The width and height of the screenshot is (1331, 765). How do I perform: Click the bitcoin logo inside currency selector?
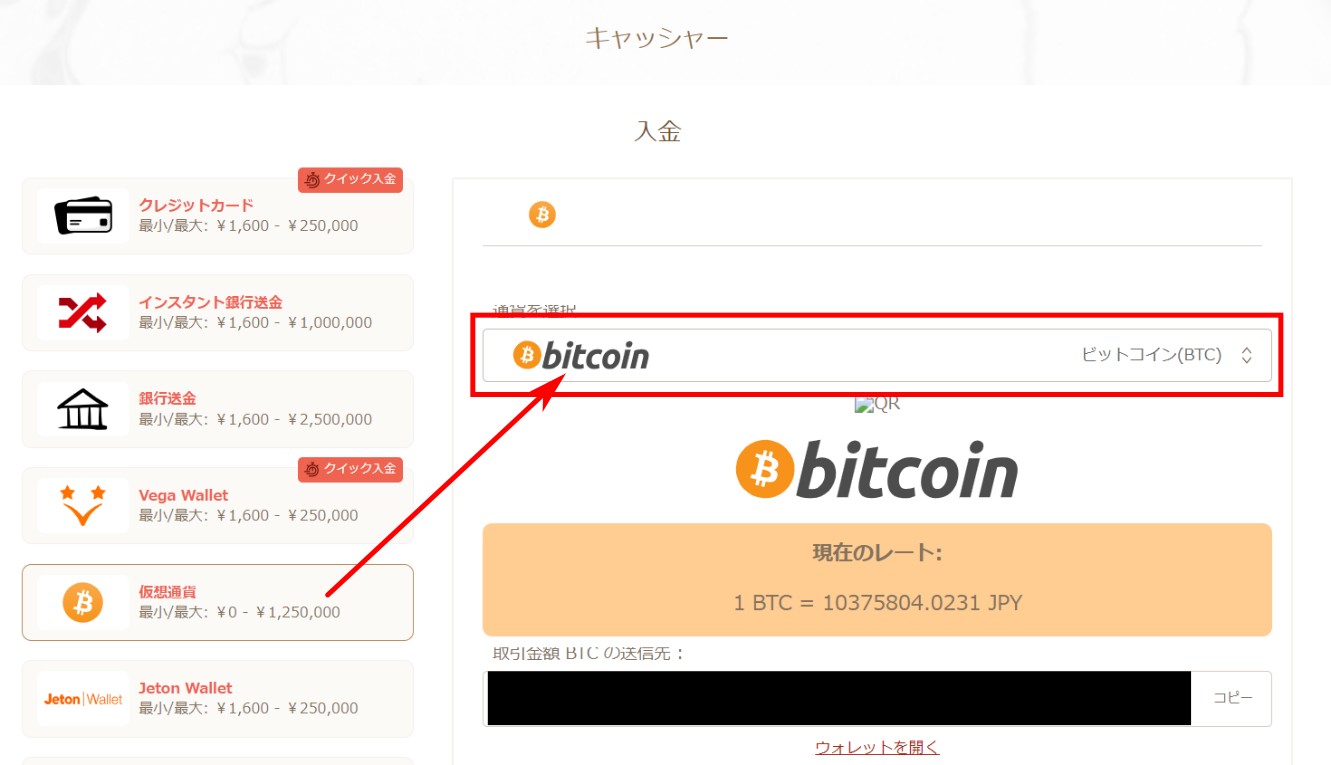tap(581, 355)
